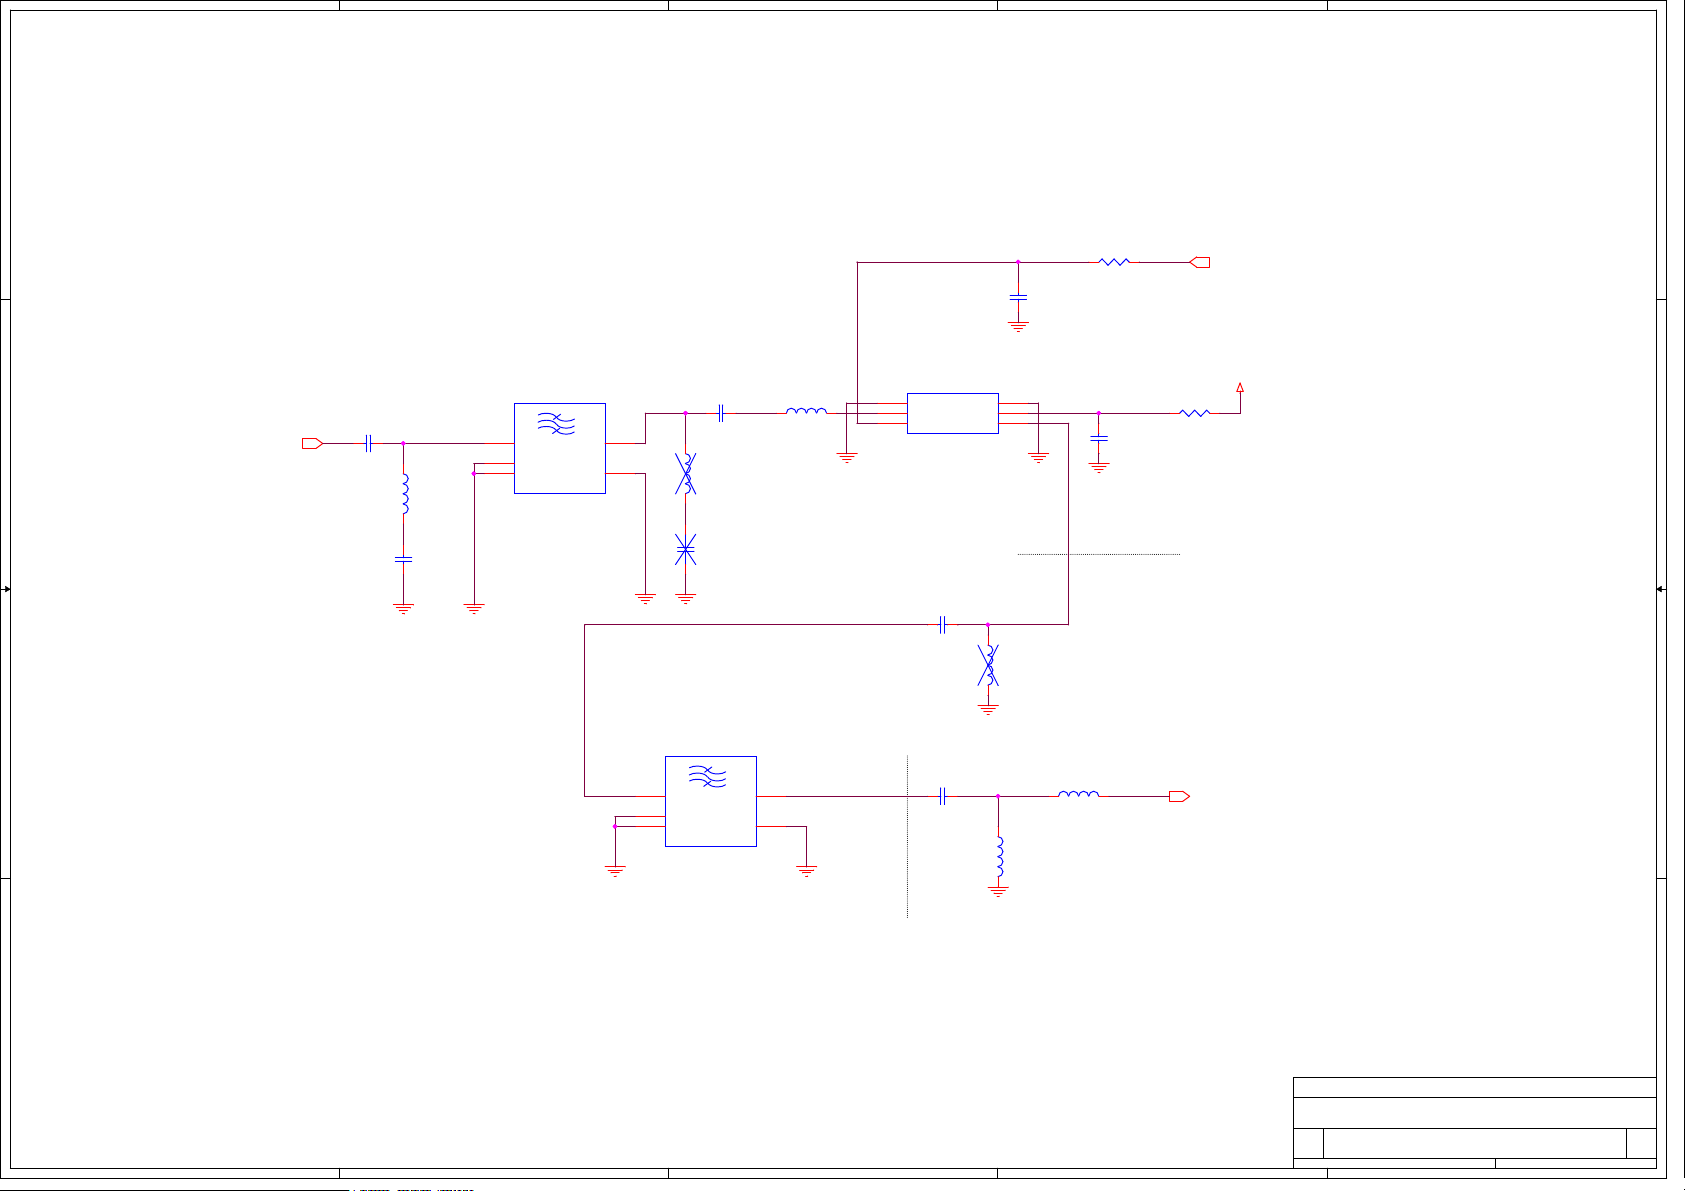Image resolution: width=1685 pixels, height=1191 pixels.
Task: Select the crossed-out inductor after the upper filter
Action: tap(685, 473)
